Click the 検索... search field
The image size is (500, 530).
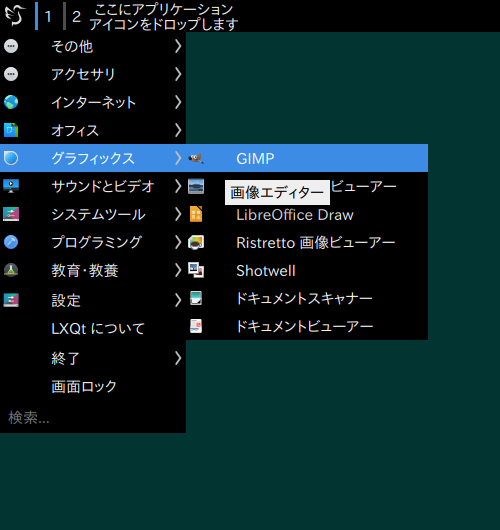click(x=93, y=418)
